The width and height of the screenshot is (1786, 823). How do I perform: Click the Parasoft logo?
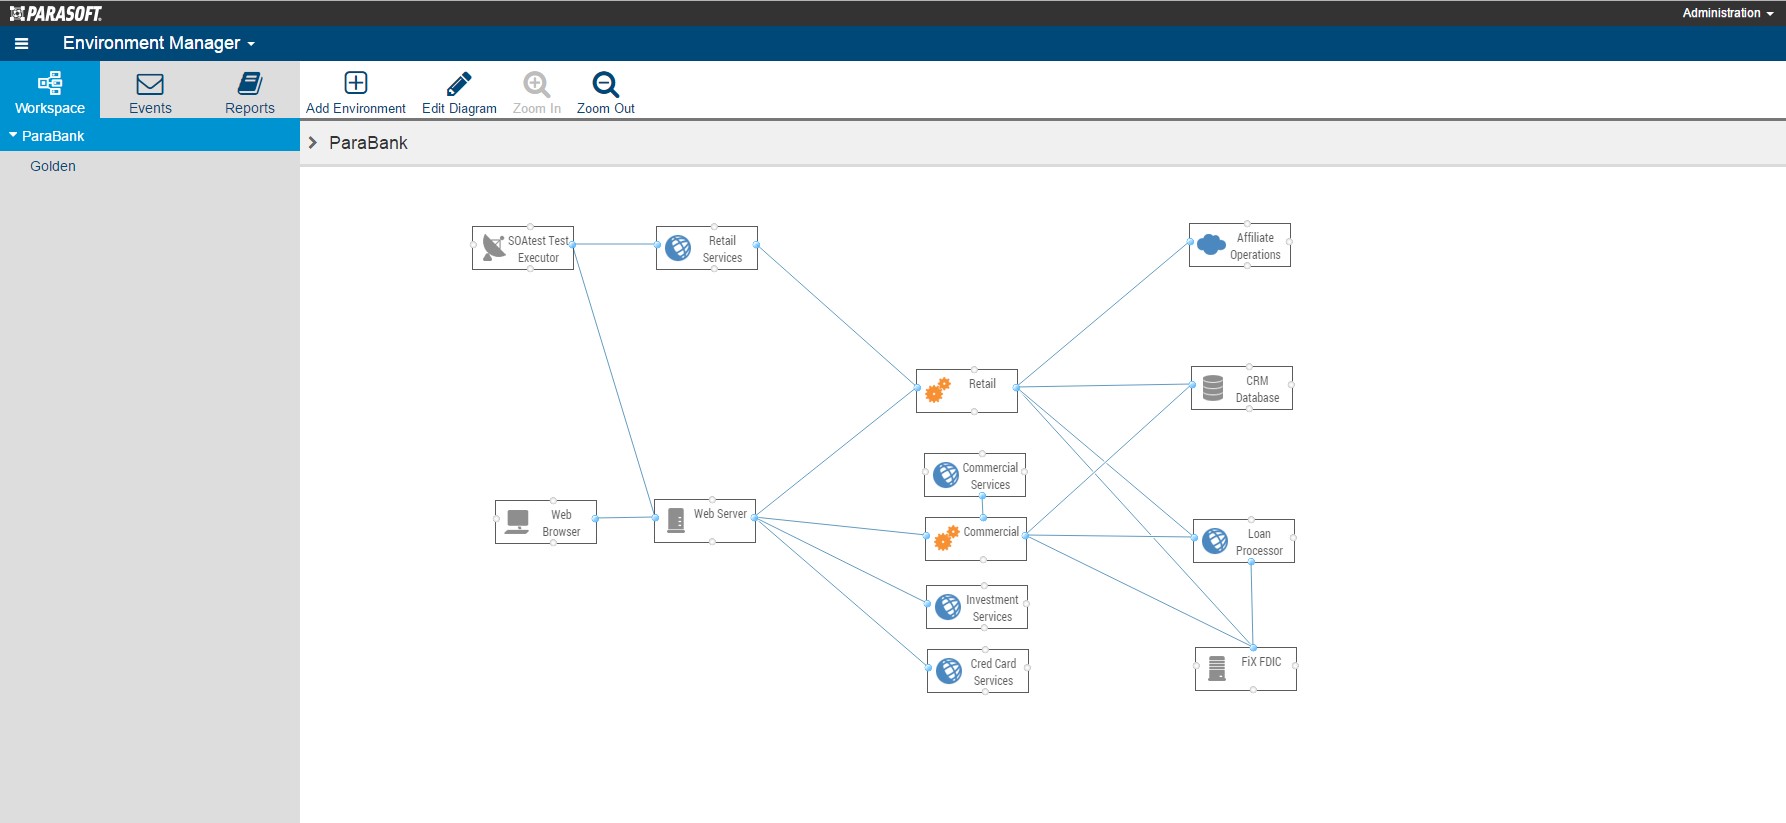pos(56,13)
